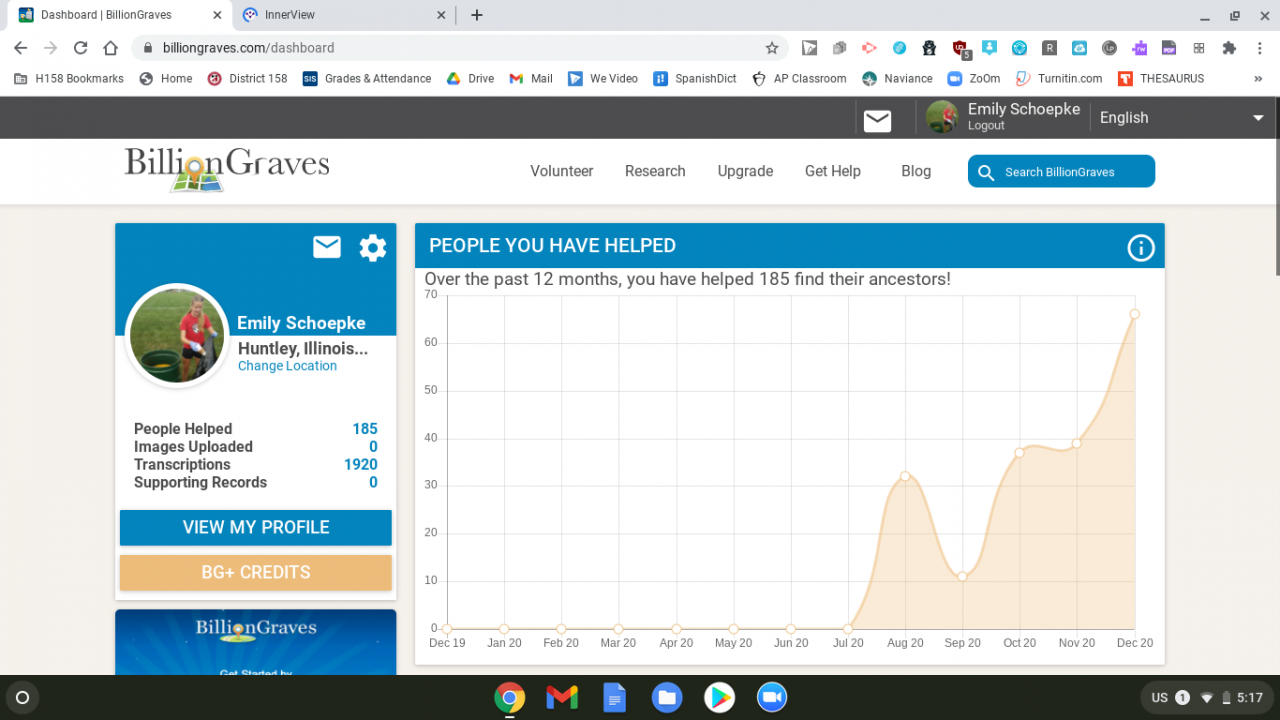Click Emily Schoepke's small header avatar

942,117
